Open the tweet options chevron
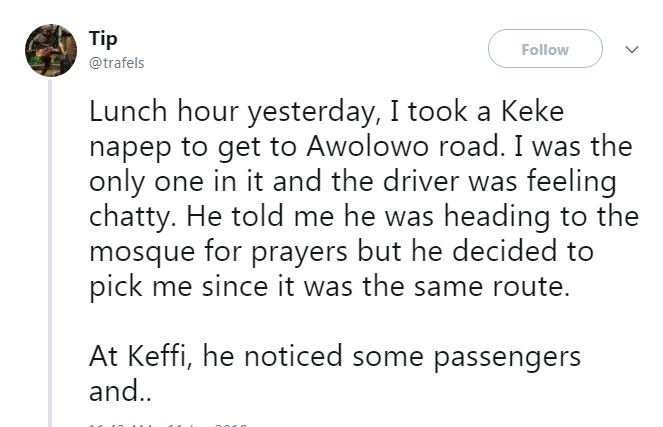The image size is (663, 427). (631, 48)
